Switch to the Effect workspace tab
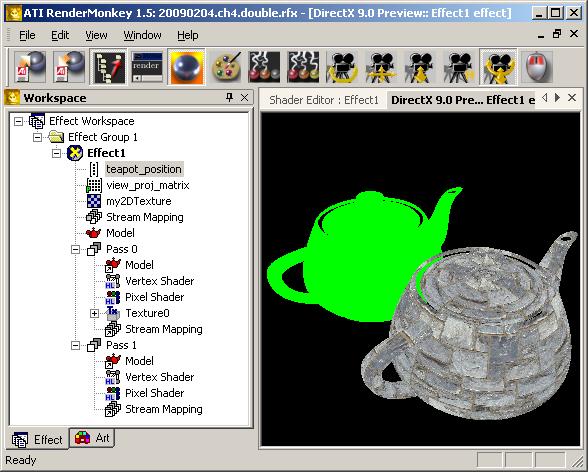588x472 pixels. tap(38, 439)
